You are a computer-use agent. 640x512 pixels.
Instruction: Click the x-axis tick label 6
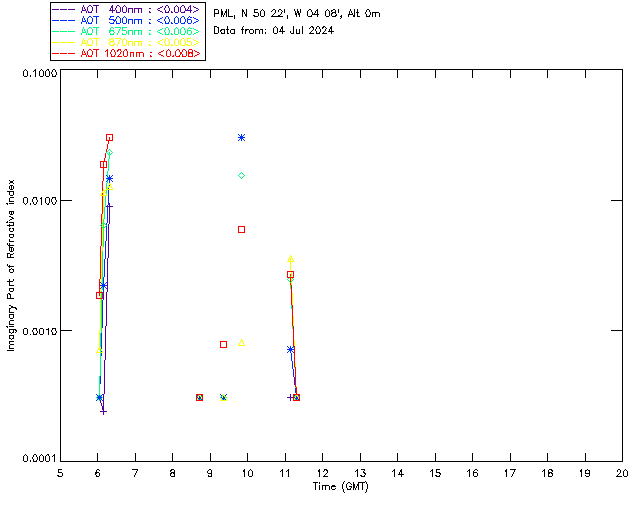coord(98,473)
